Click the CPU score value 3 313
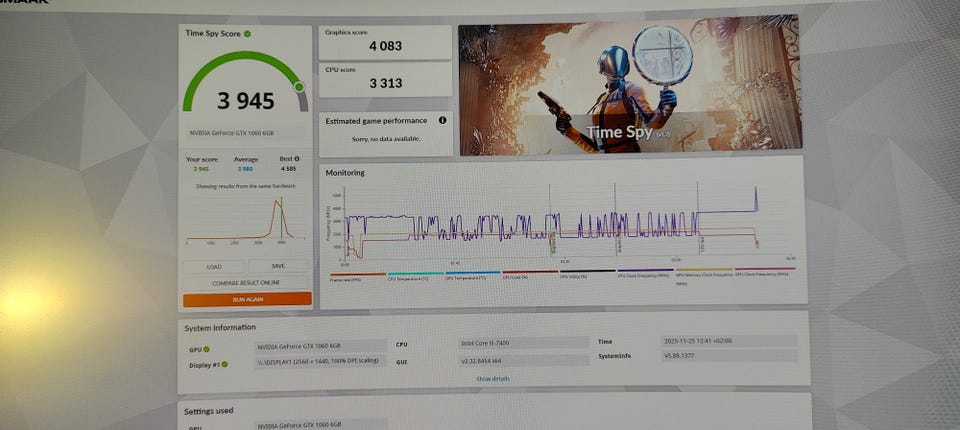The height and width of the screenshot is (430, 960). tap(385, 83)
